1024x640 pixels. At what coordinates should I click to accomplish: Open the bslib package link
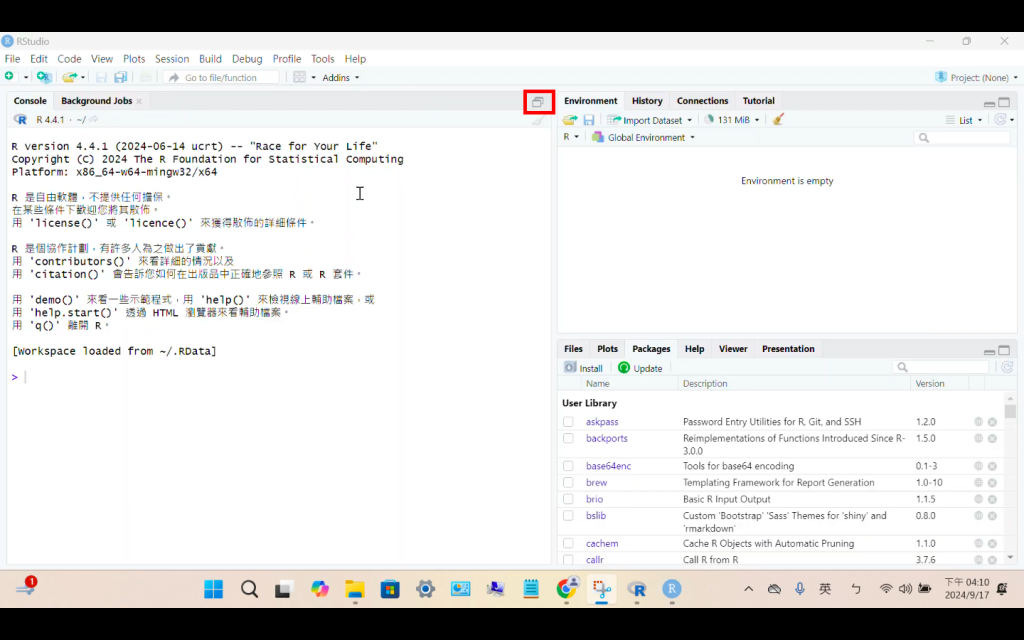[596, 515]
